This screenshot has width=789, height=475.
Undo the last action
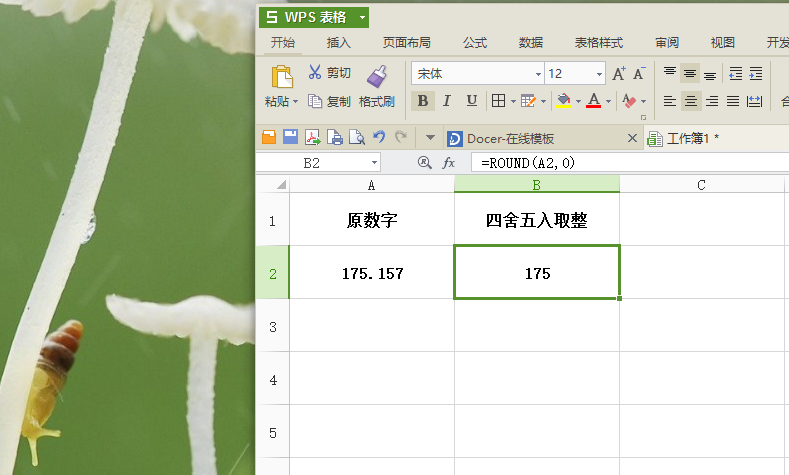(x=379, y=136)
